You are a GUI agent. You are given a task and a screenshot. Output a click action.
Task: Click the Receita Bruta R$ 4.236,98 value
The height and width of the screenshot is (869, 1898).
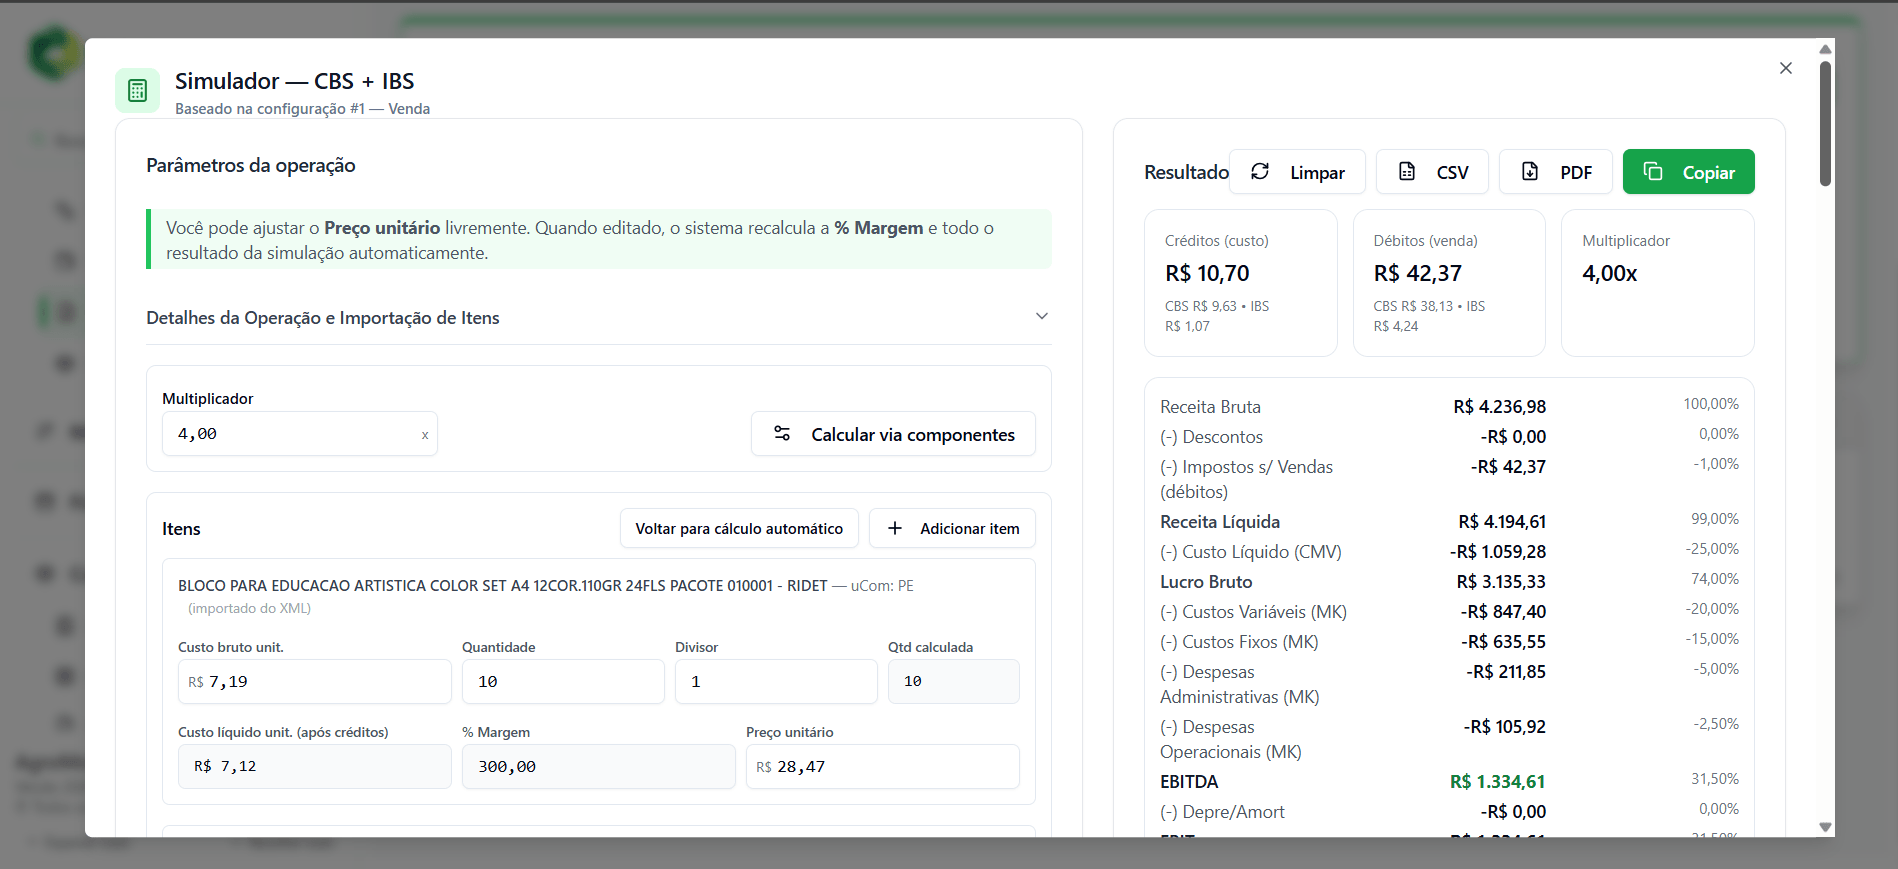[x=1499, y=407]
